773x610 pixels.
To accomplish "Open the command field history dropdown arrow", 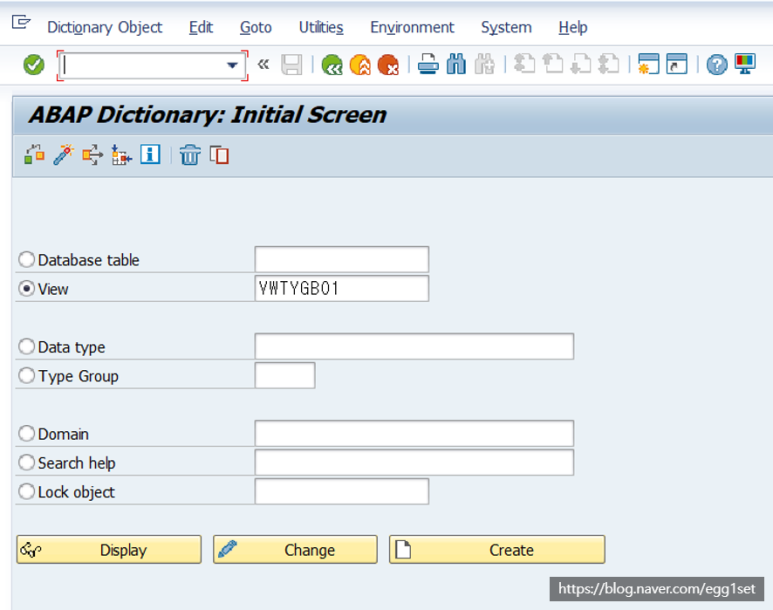I will click(232, 65).
